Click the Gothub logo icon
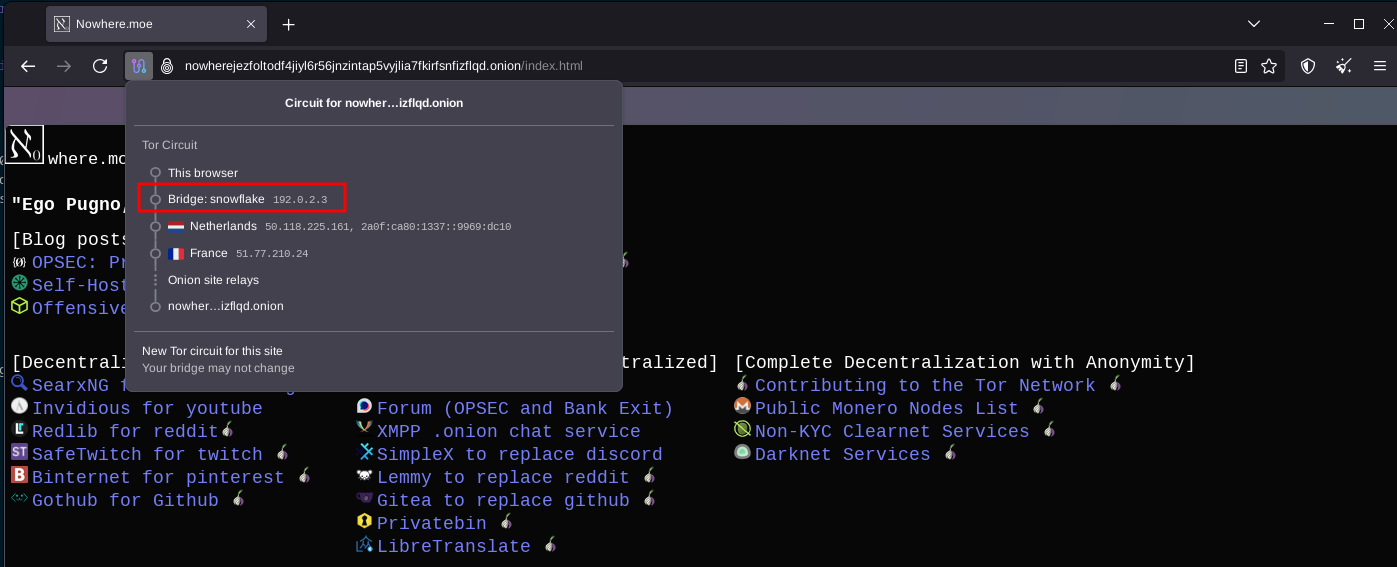Viewport: 1397px width, 567px height. point(19,498)
